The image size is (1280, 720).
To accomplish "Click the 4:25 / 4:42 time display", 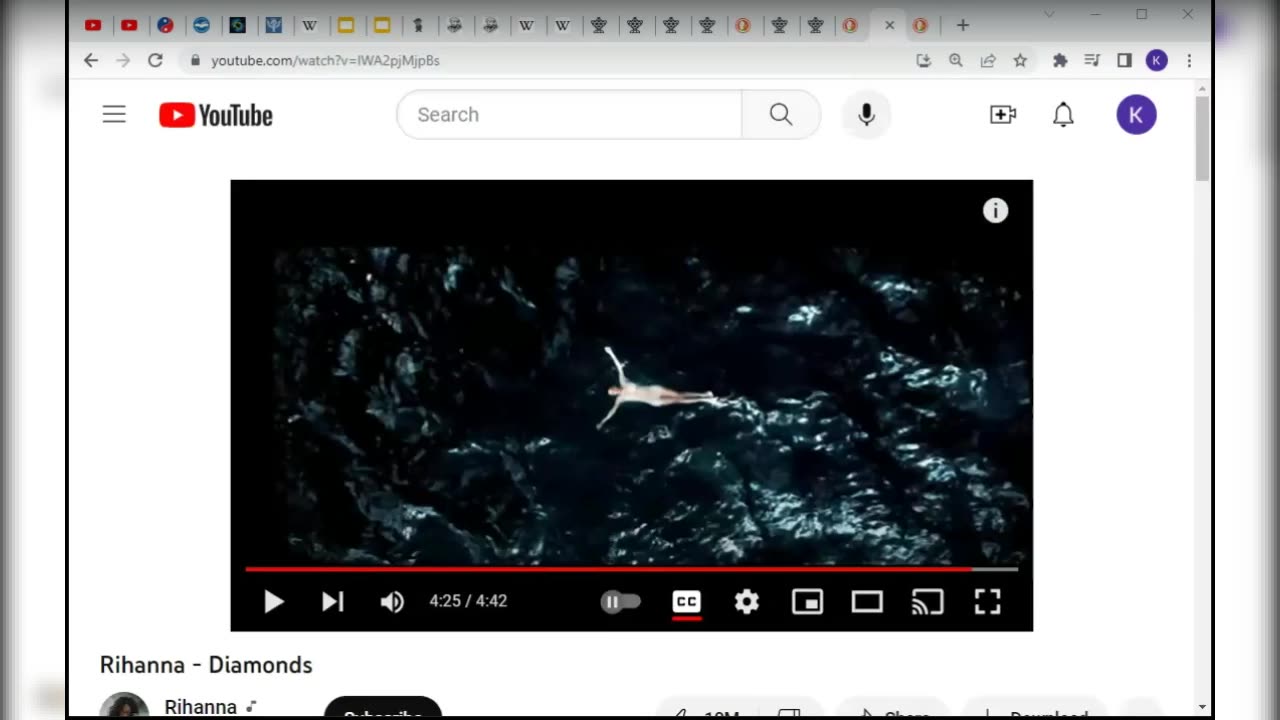I will click(x=468, y=601).
